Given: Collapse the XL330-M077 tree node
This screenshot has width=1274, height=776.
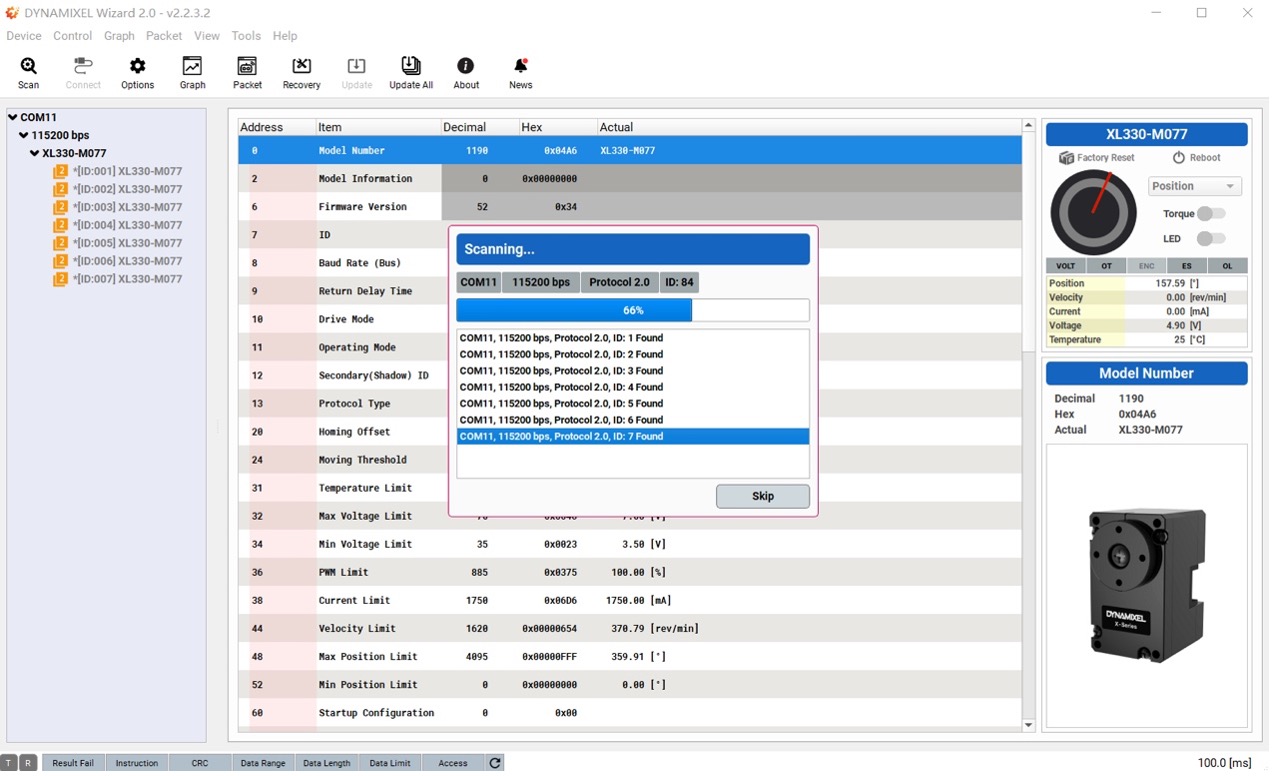Looking at the screenshot, I should (35, 153).
